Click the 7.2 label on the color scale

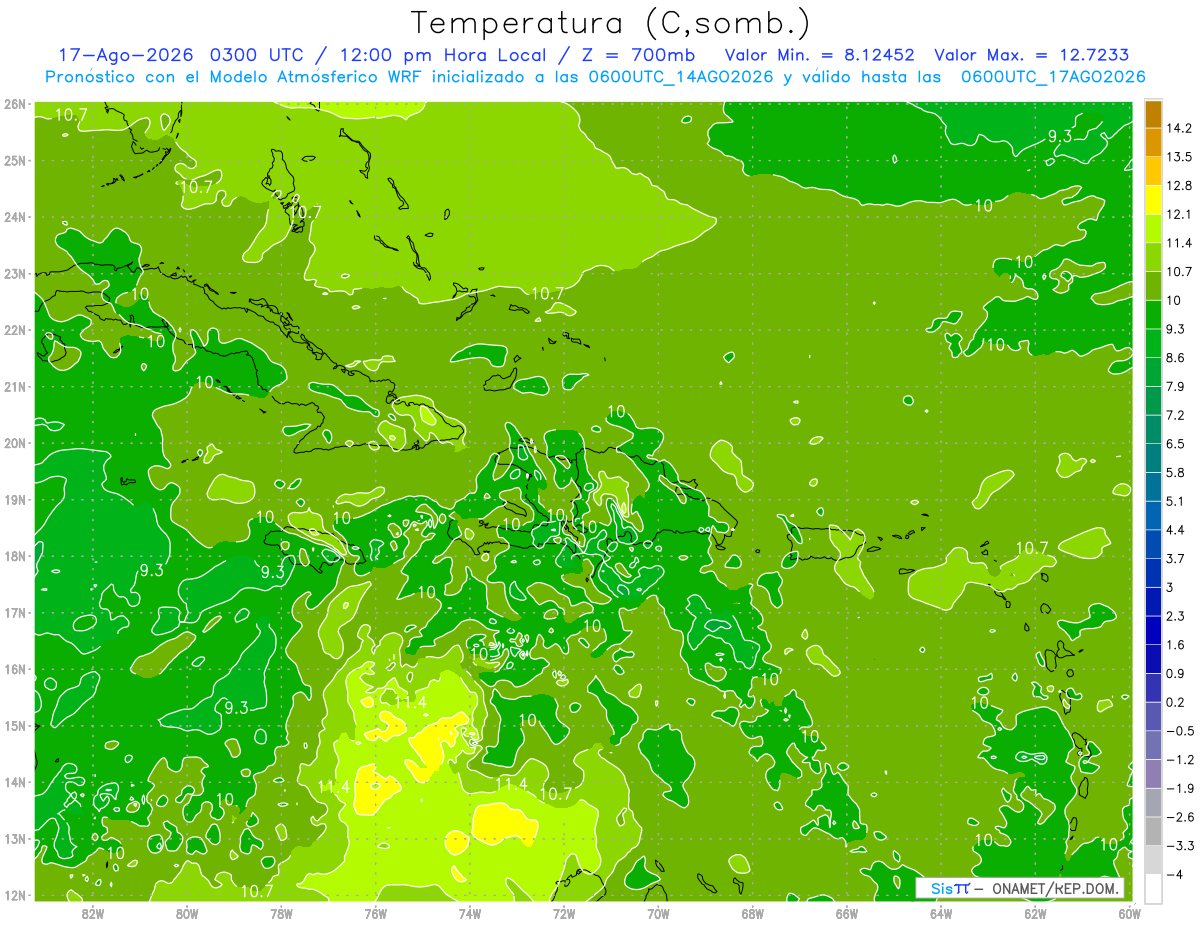tap(1175, 415)
